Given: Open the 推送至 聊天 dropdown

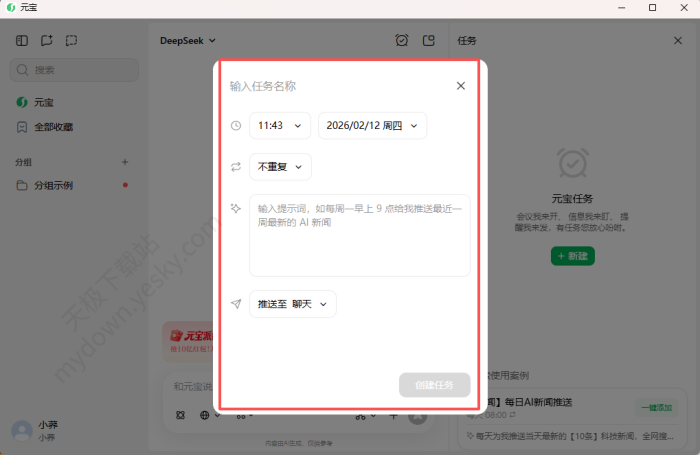Looking at the screenshot, I should (293, 304).
